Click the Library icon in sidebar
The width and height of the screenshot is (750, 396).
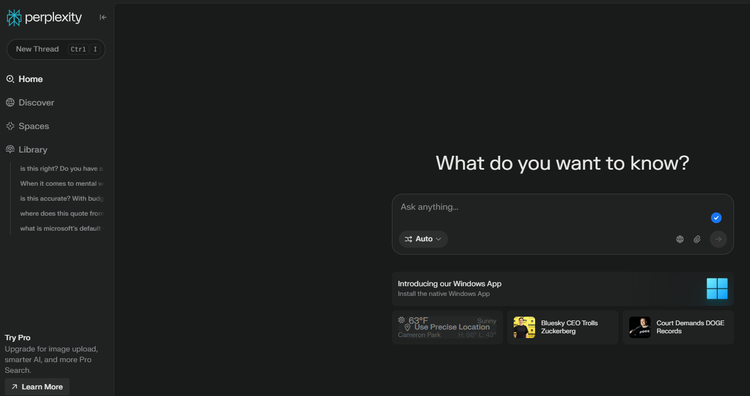10,150
